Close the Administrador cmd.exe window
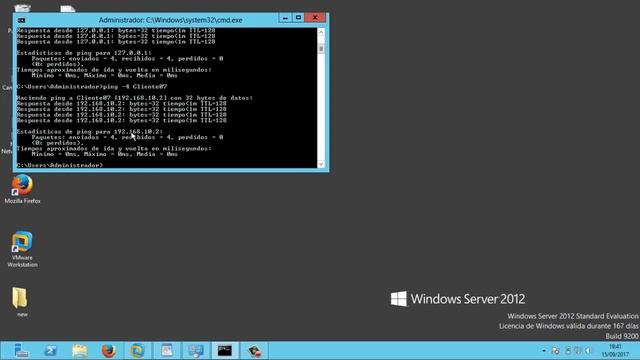 [315, 18]
